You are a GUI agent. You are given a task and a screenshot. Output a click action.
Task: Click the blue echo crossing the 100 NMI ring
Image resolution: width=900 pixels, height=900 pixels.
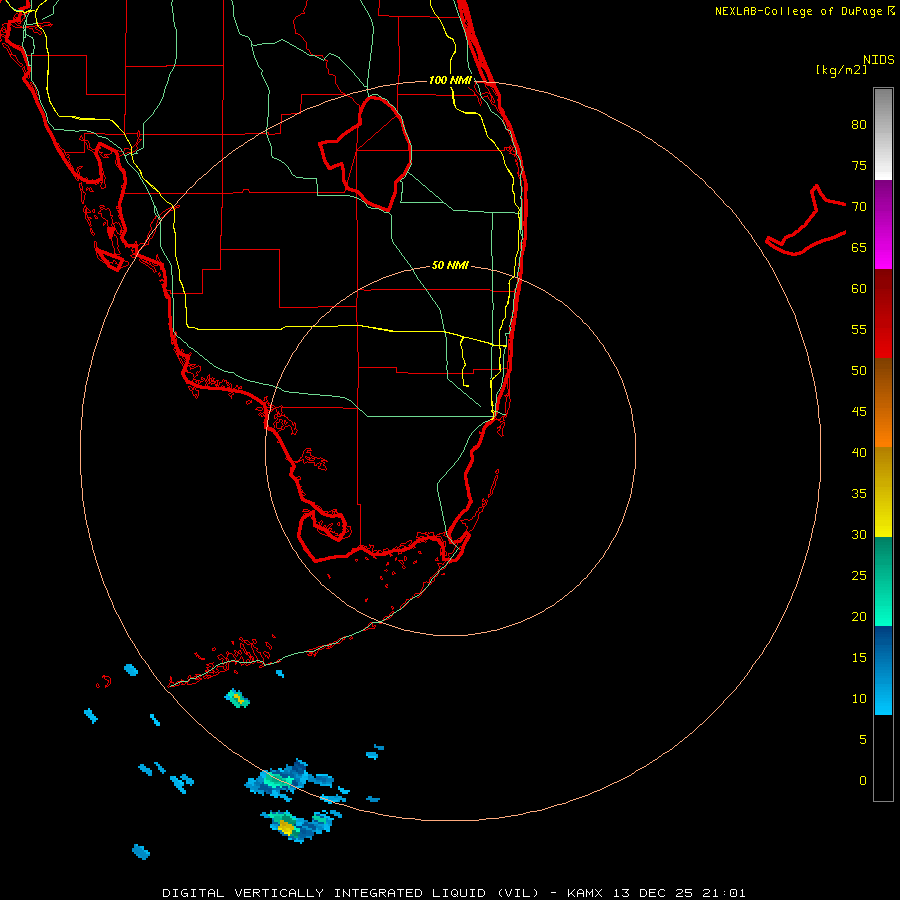pos(288,780)
